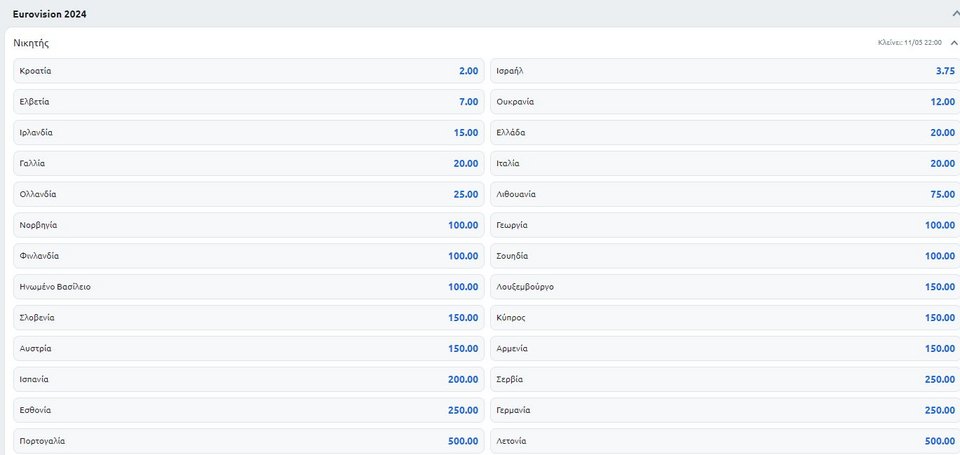
Task: Select Ισραήλ at odds 3.75
Action: [x=725, y=71]
